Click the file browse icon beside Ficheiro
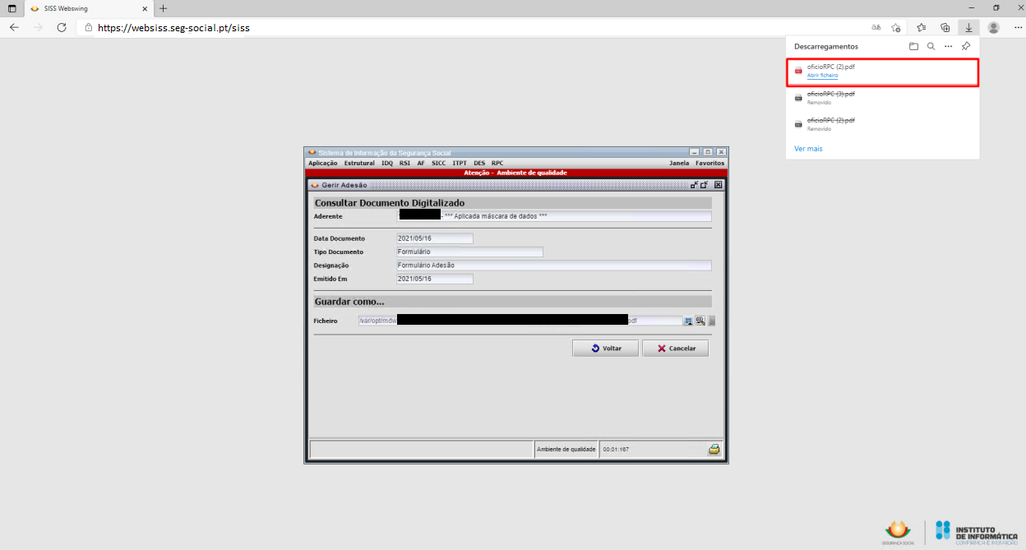 point(688,321)
